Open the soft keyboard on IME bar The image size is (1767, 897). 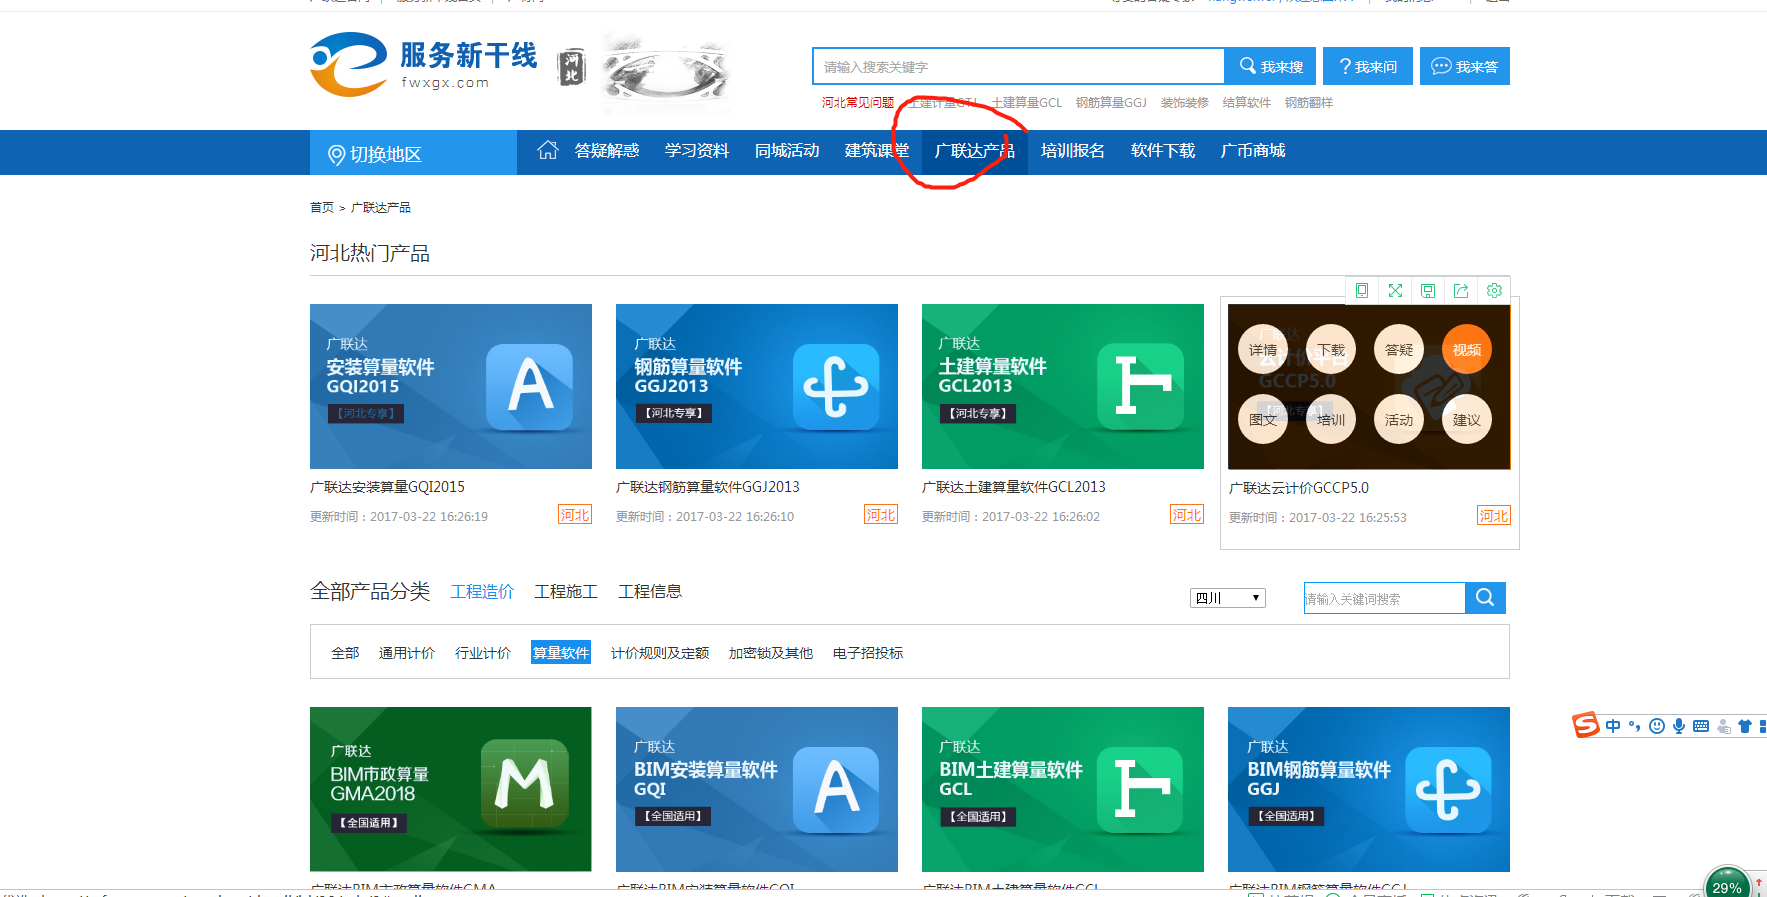pyautogui.click(x=1701, y=726)
